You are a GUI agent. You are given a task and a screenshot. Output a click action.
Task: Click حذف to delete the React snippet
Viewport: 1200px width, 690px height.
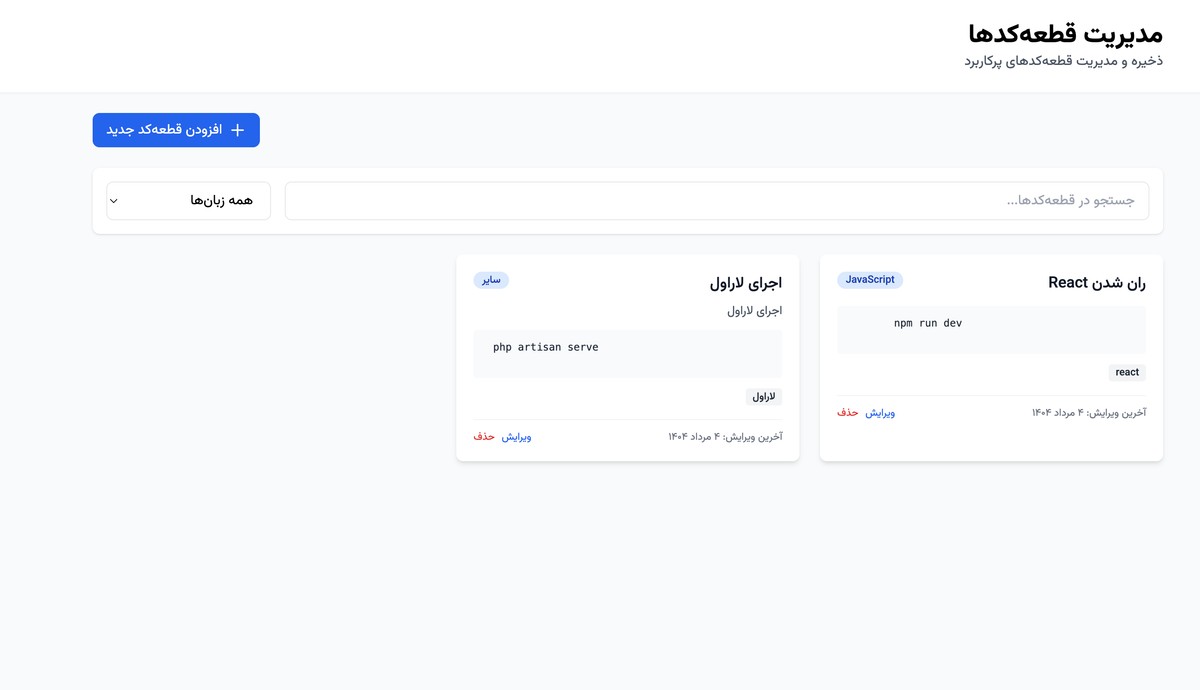pyautogui.click(x=847, y=412)
